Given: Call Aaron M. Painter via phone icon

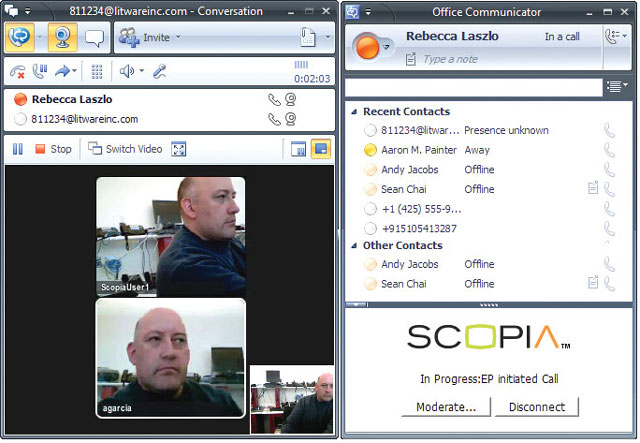Looking at the screenshot, I should click(x=609, y=150).
